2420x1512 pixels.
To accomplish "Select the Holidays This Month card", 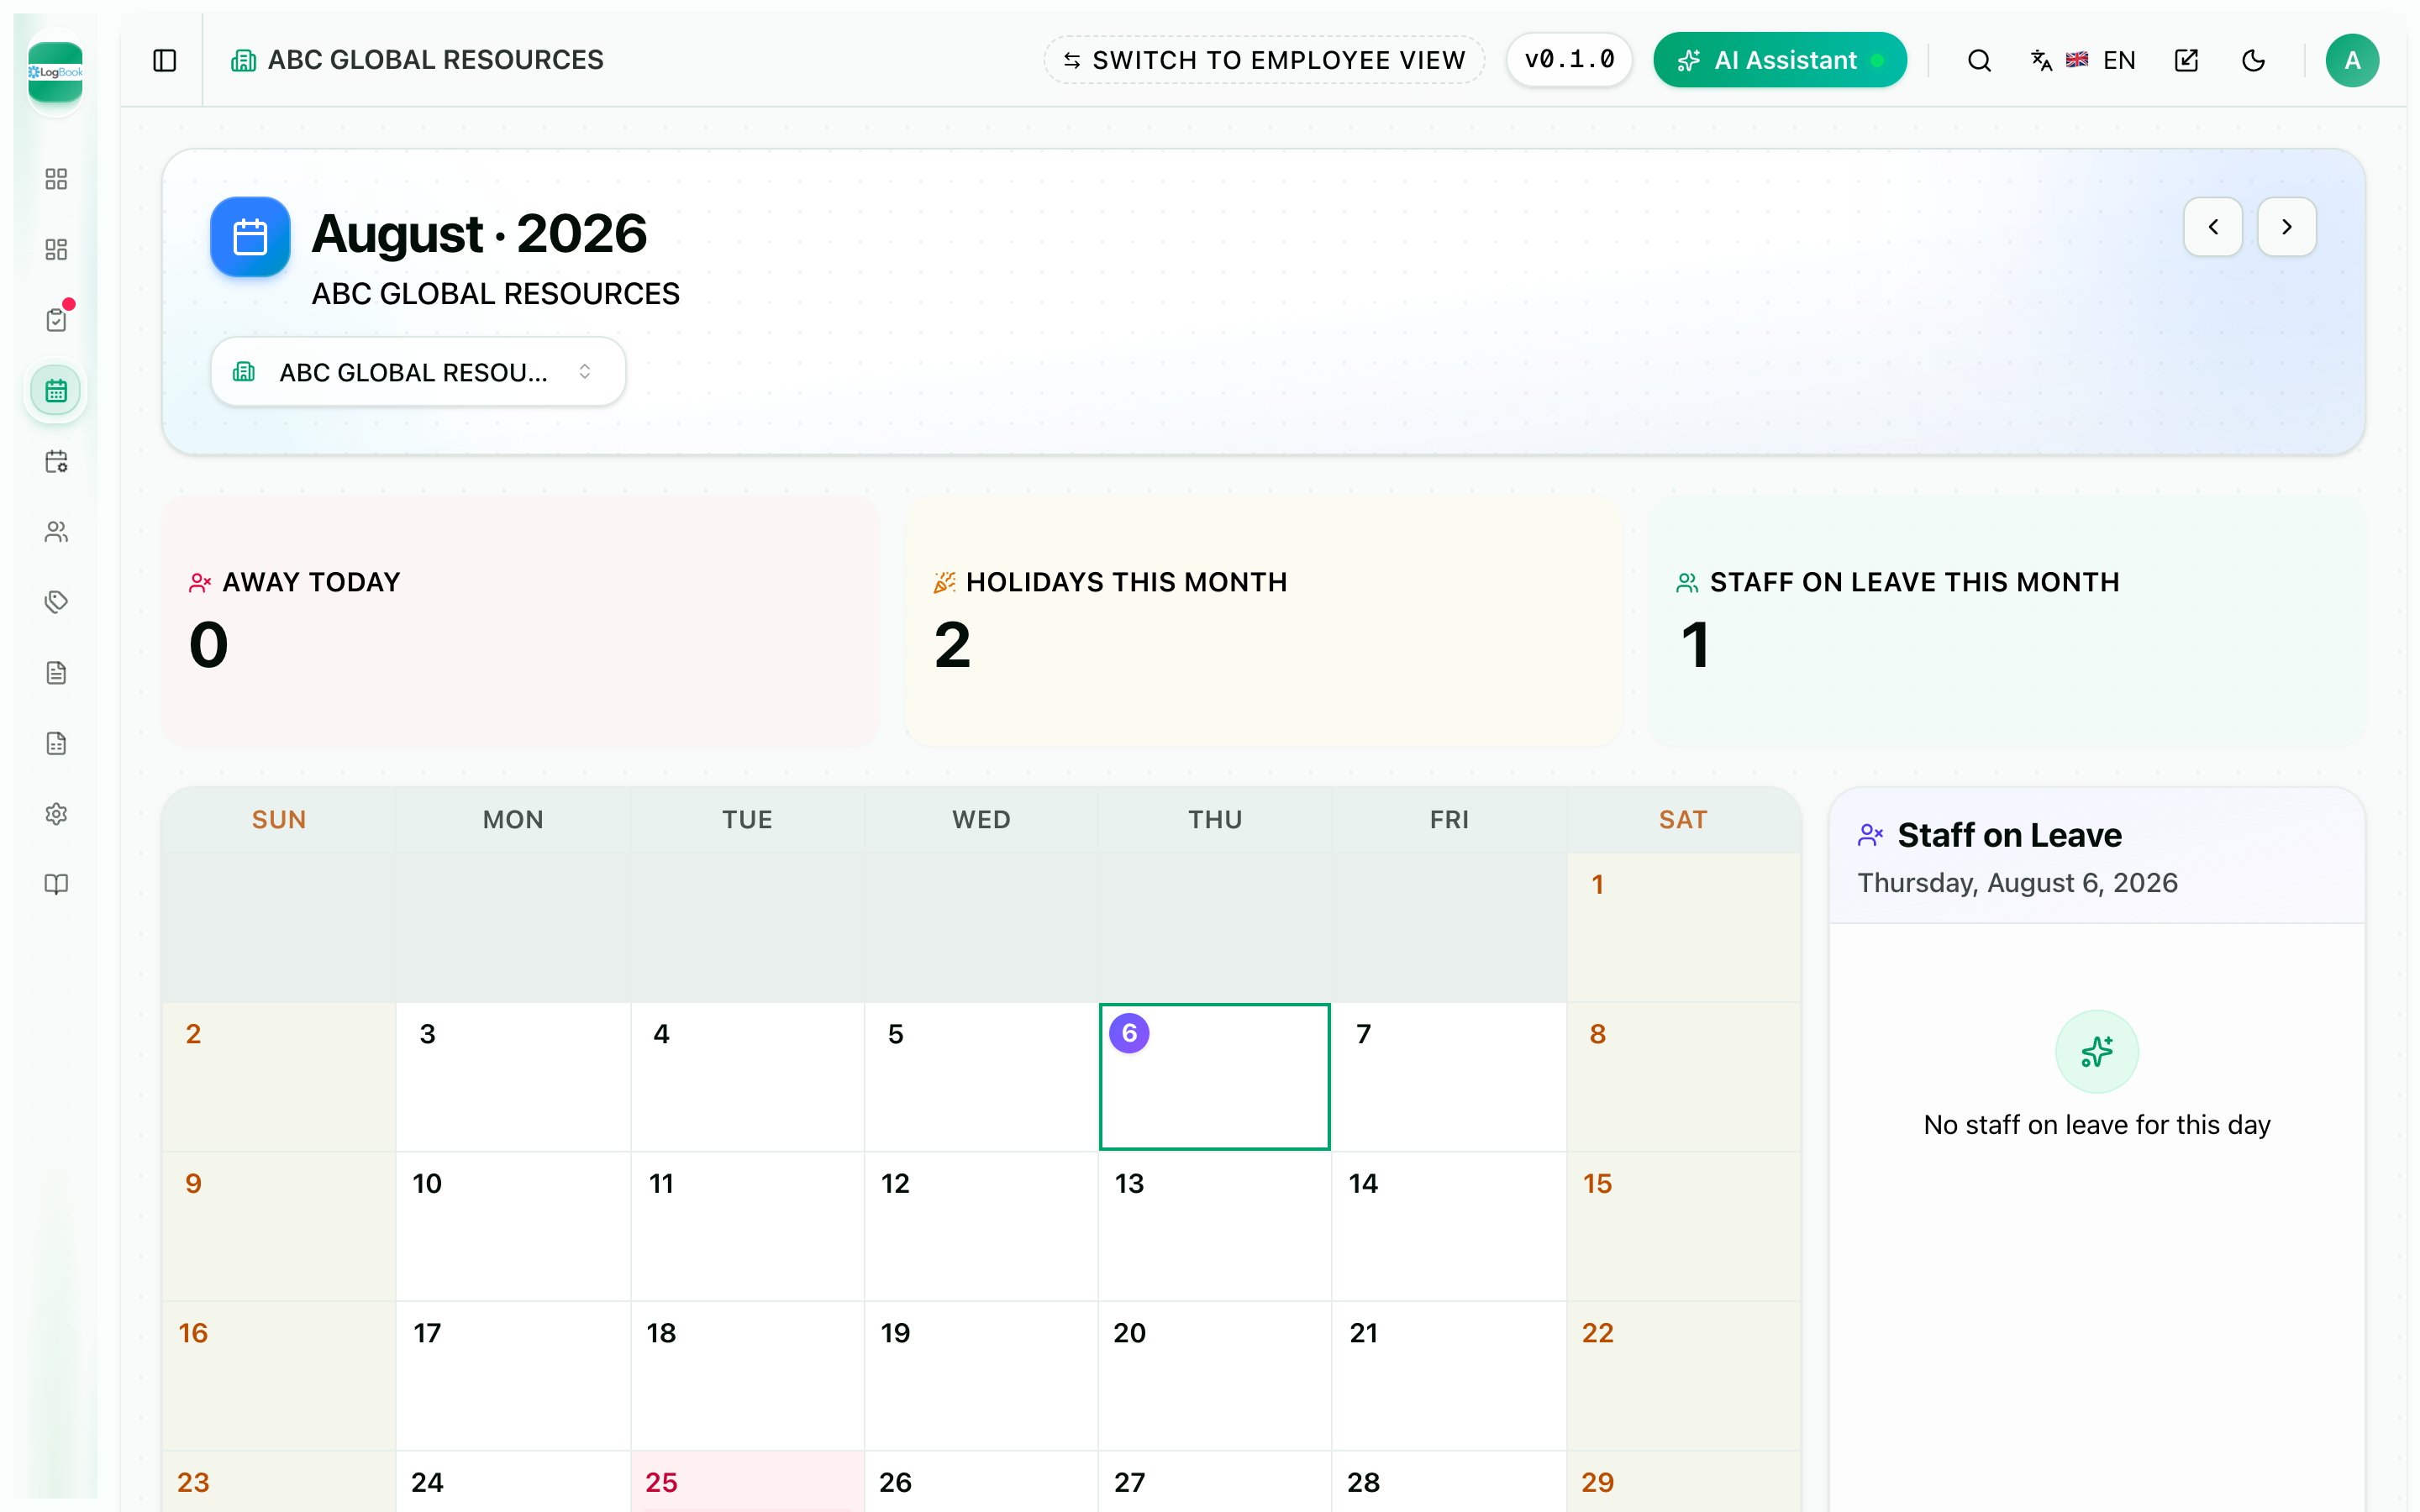I will [x=1264, y=622].
